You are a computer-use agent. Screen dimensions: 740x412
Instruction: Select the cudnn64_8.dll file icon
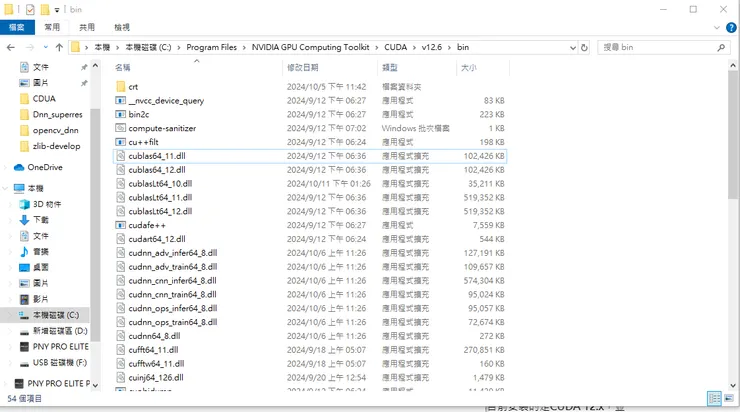click(x=120, y=336)
